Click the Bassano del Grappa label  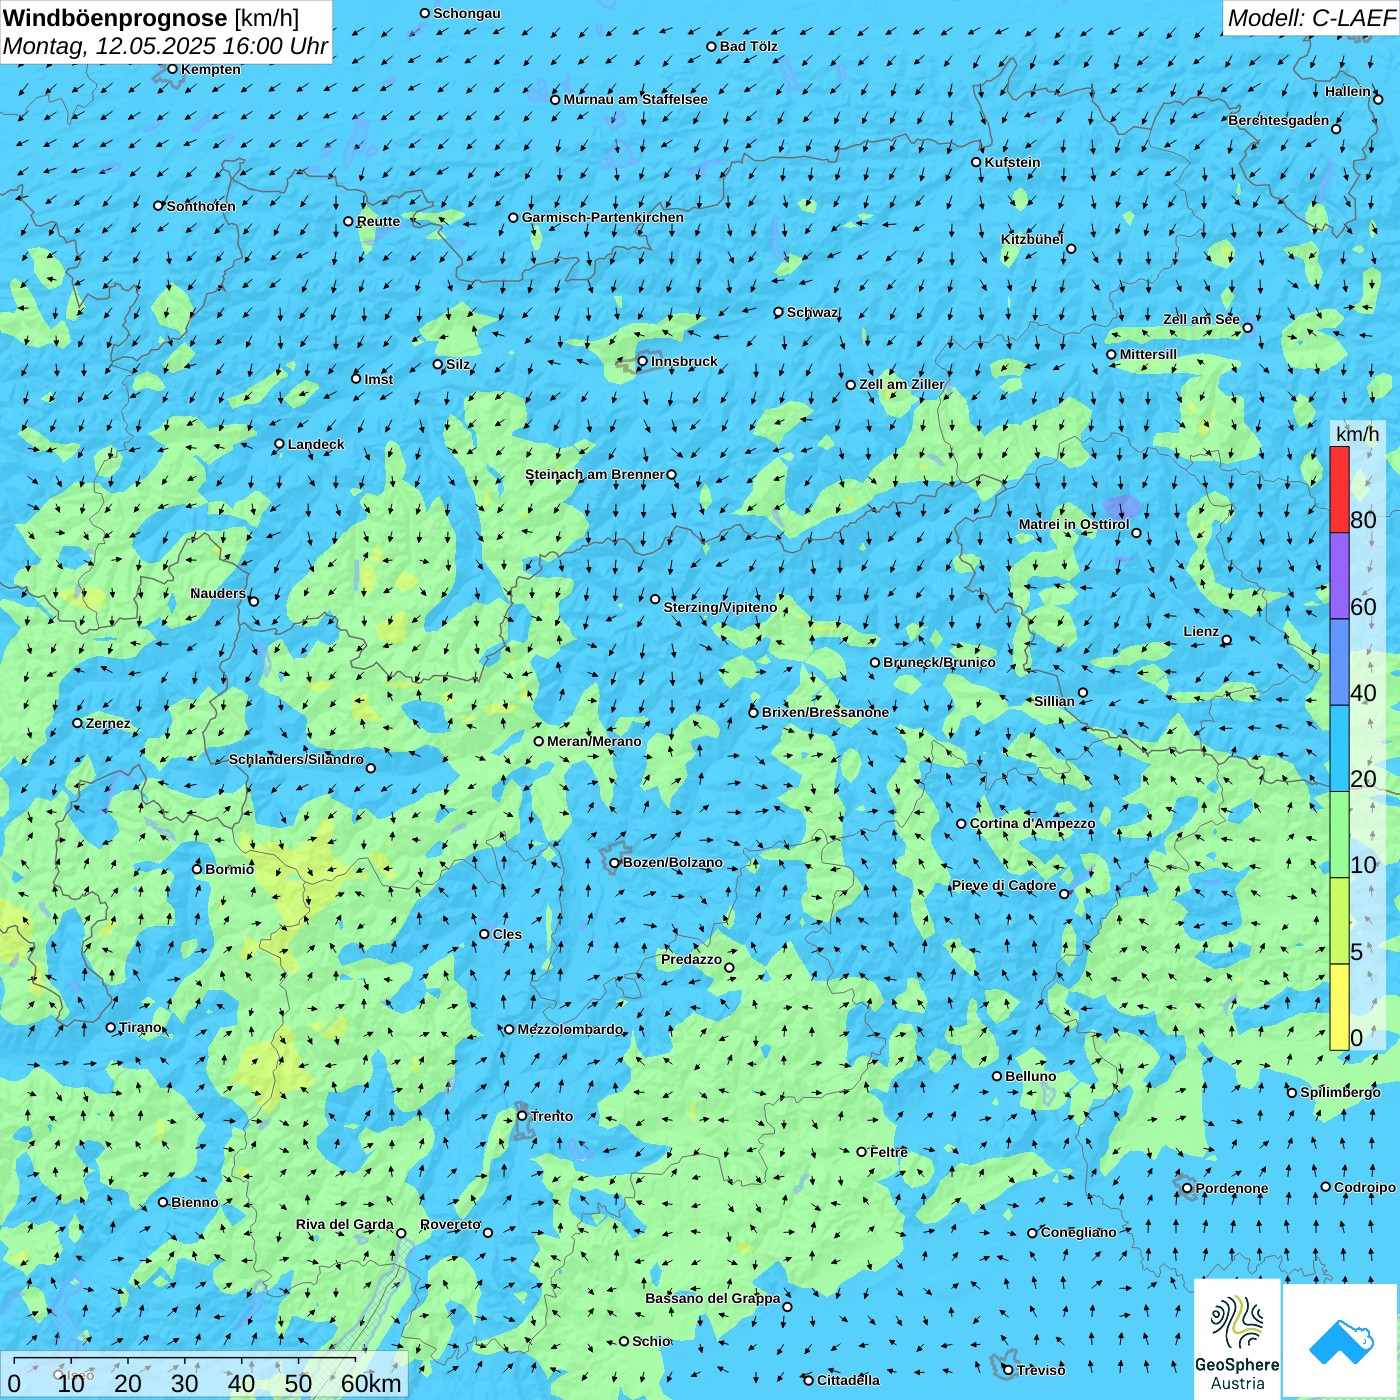pyautogui.click(x=713, y=1298)
